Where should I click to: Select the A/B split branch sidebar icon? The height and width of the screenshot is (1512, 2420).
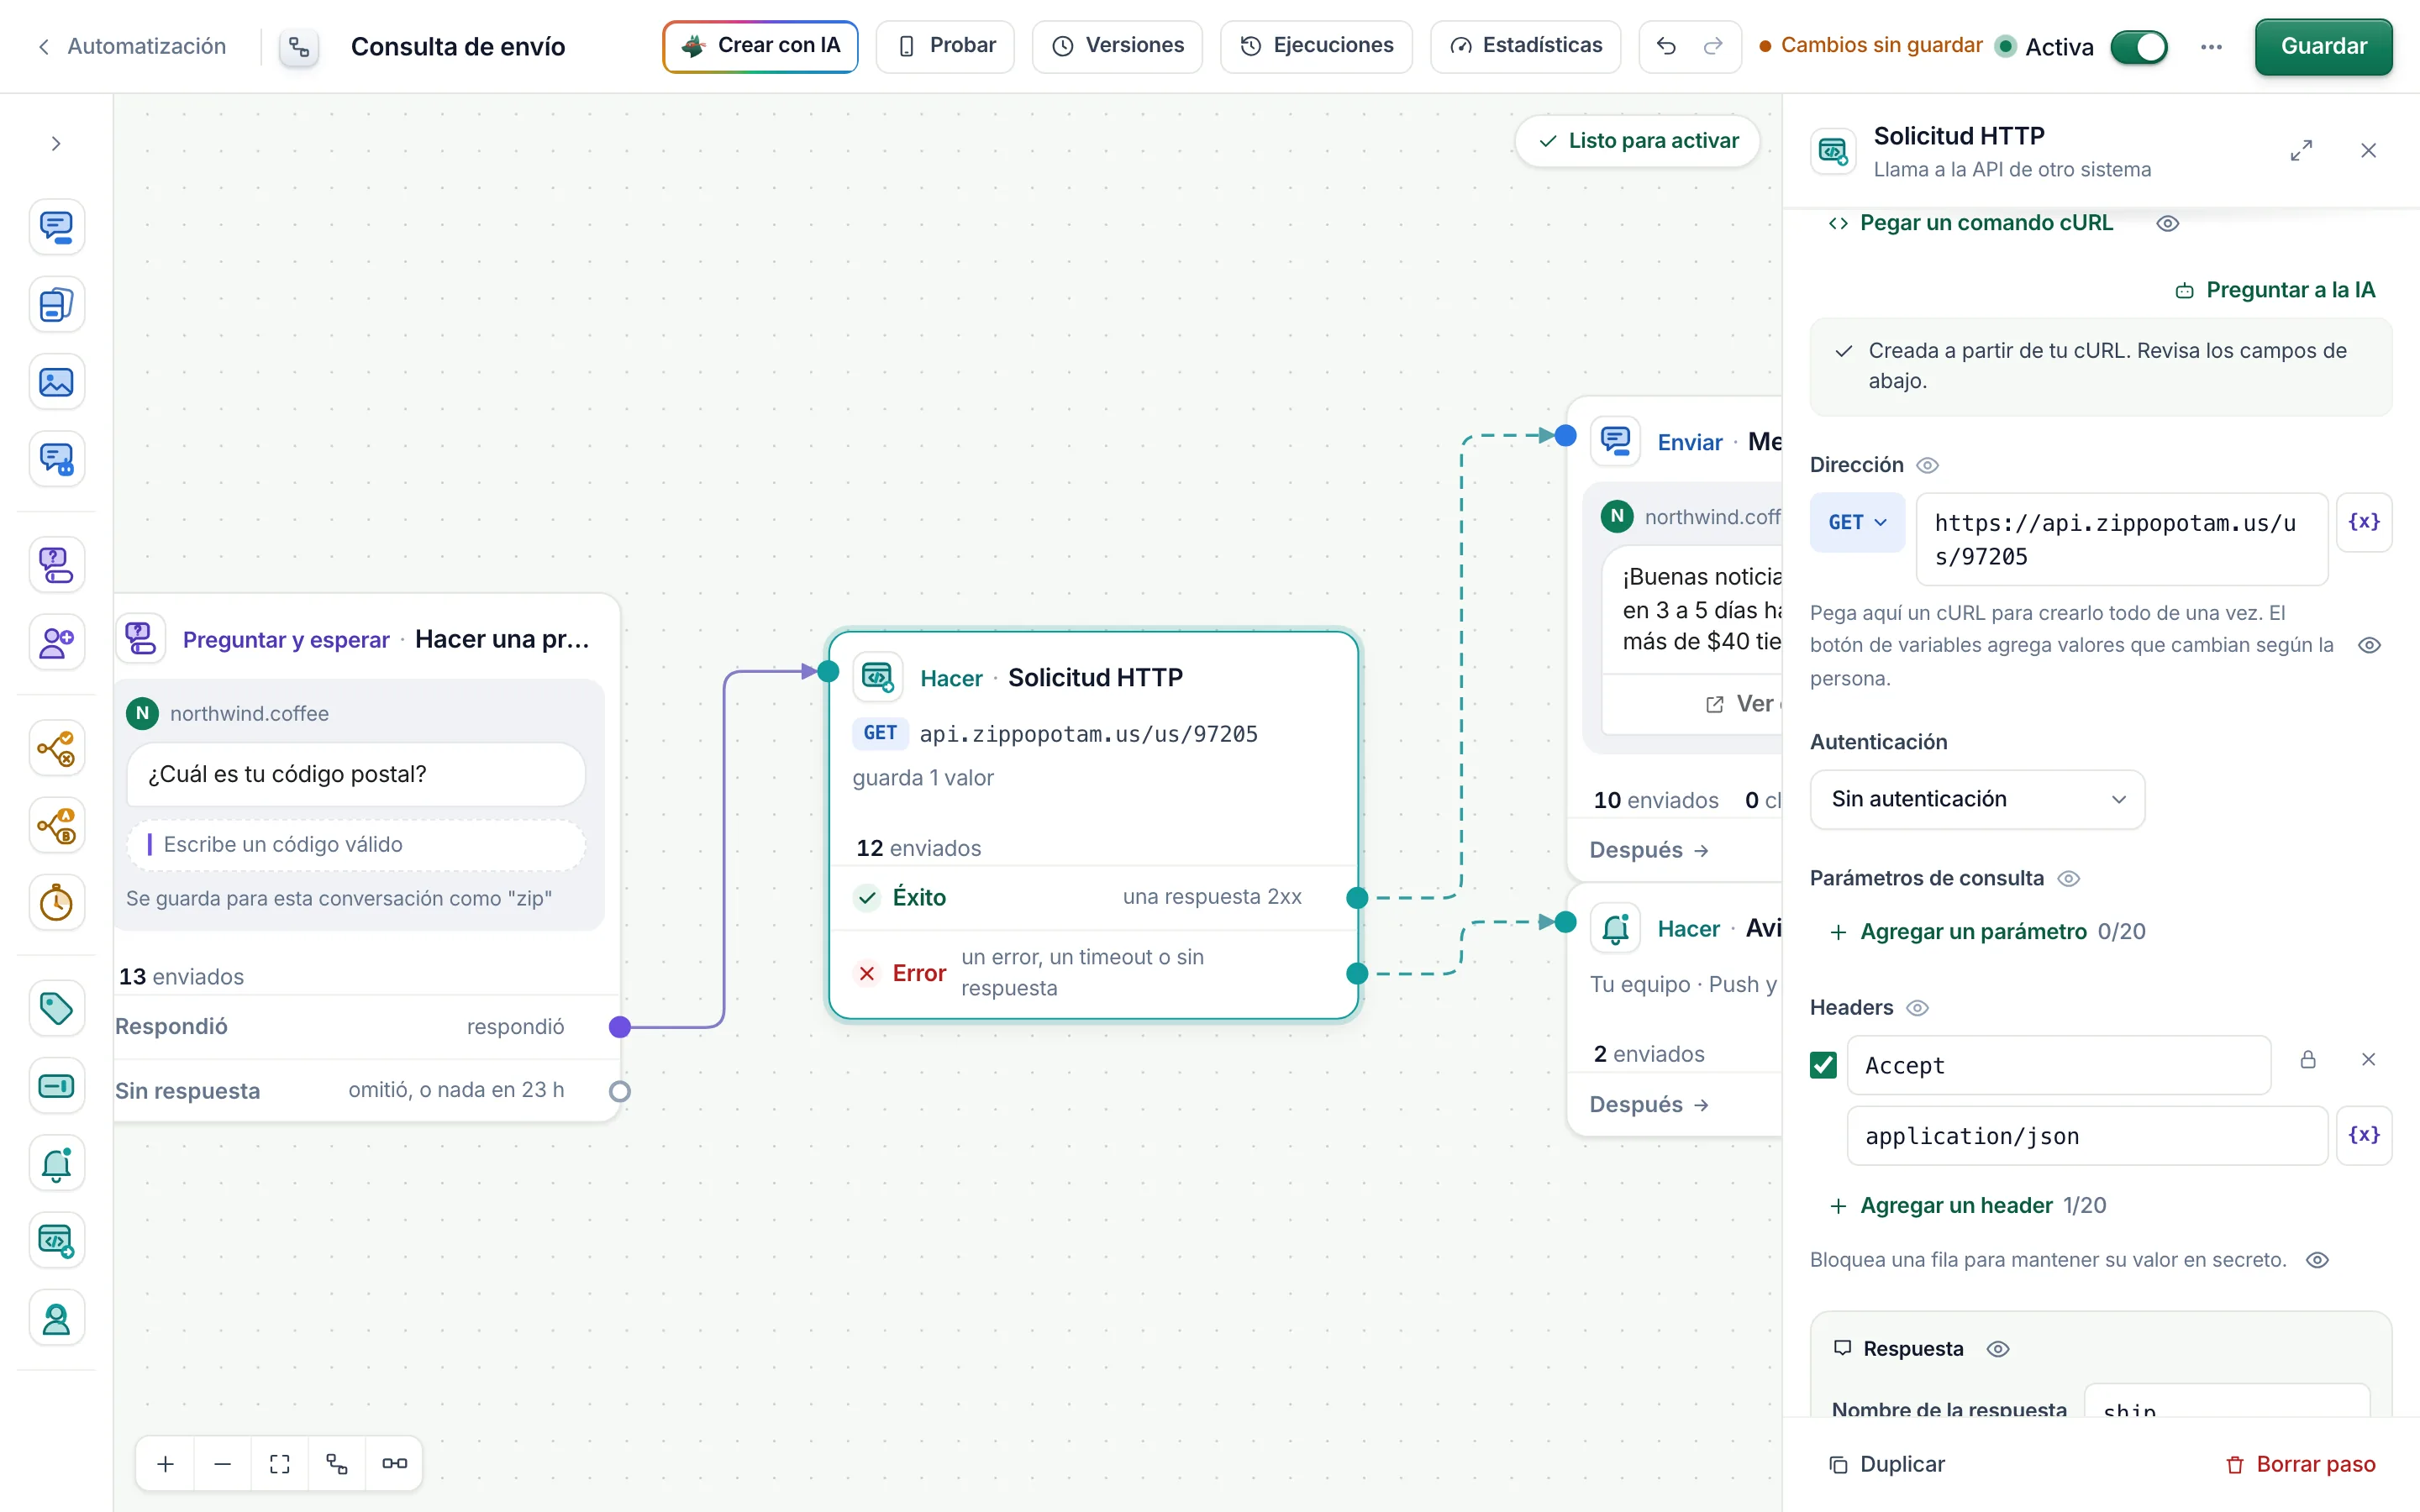[56, 826]
